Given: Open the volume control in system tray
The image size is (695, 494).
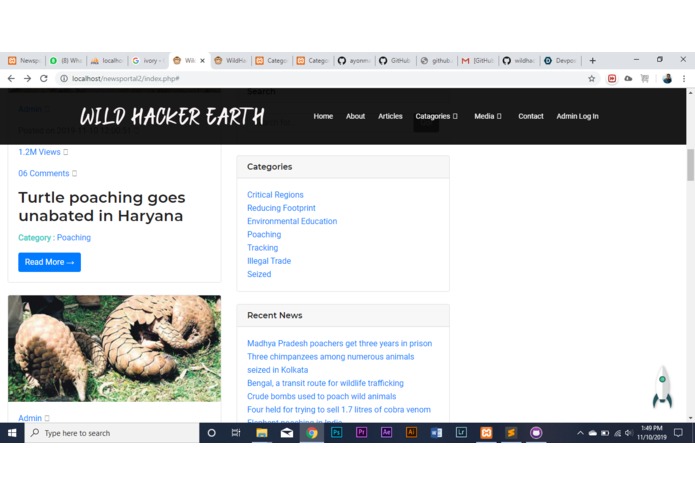Looking at the screenshot, I should coord(628,433).
